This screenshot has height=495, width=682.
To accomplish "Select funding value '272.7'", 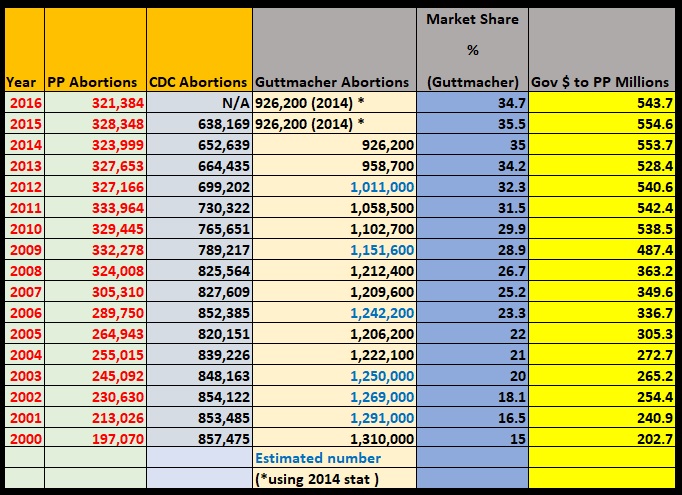I will click(655, 355).
